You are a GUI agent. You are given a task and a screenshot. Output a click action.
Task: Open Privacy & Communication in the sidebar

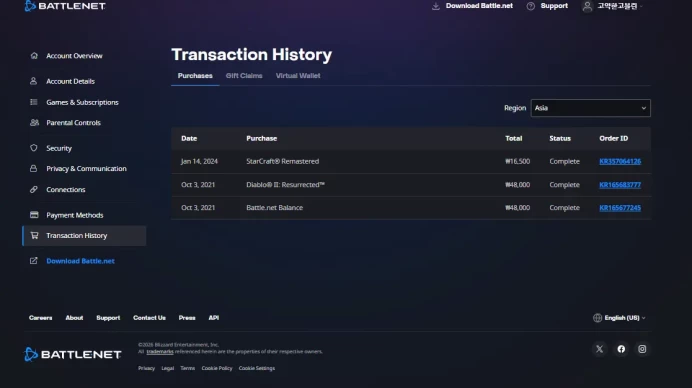[x=86, y=169]
